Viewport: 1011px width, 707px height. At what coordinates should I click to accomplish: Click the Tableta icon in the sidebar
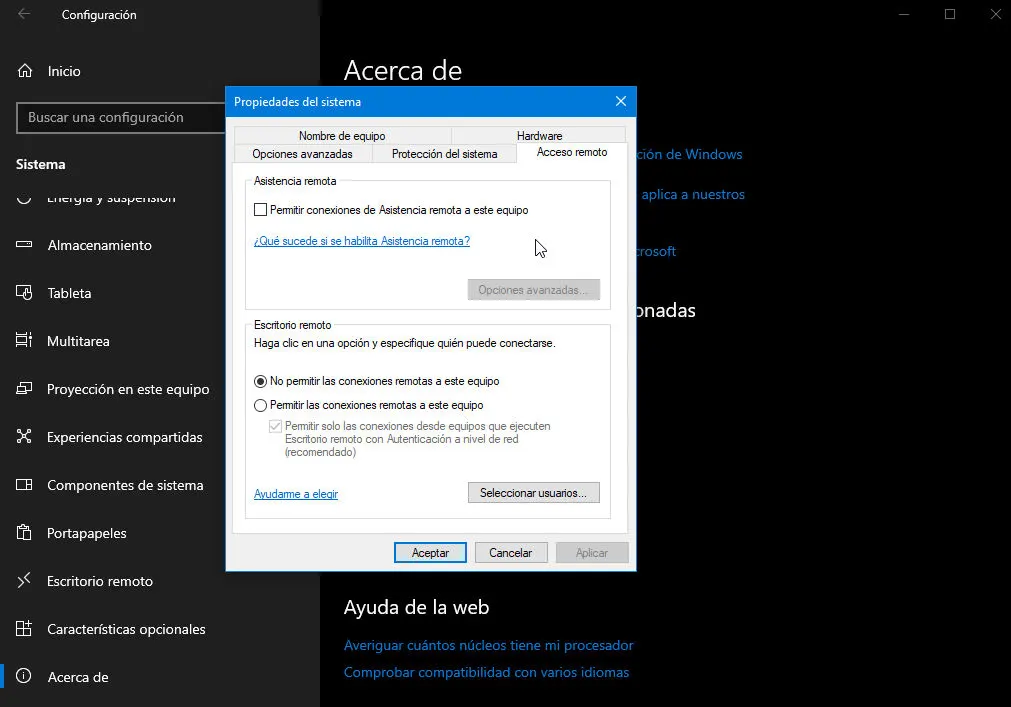pyautogui.click(x=24, y=293)
